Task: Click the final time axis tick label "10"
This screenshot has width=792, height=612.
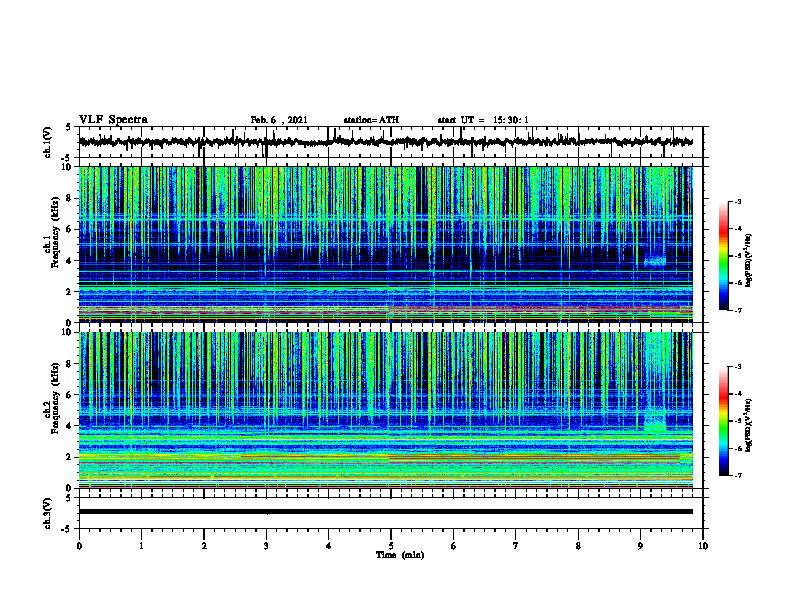Action: pos(703,546)
